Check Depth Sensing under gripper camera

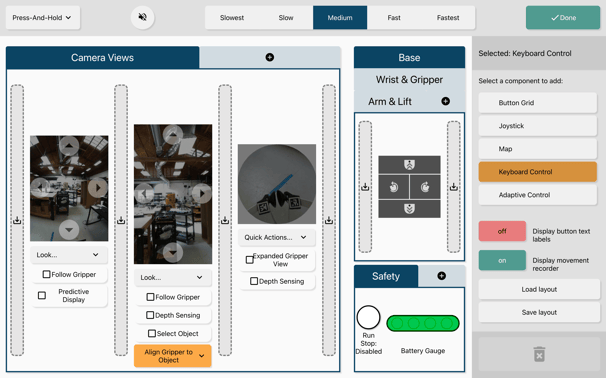(254, 281)
